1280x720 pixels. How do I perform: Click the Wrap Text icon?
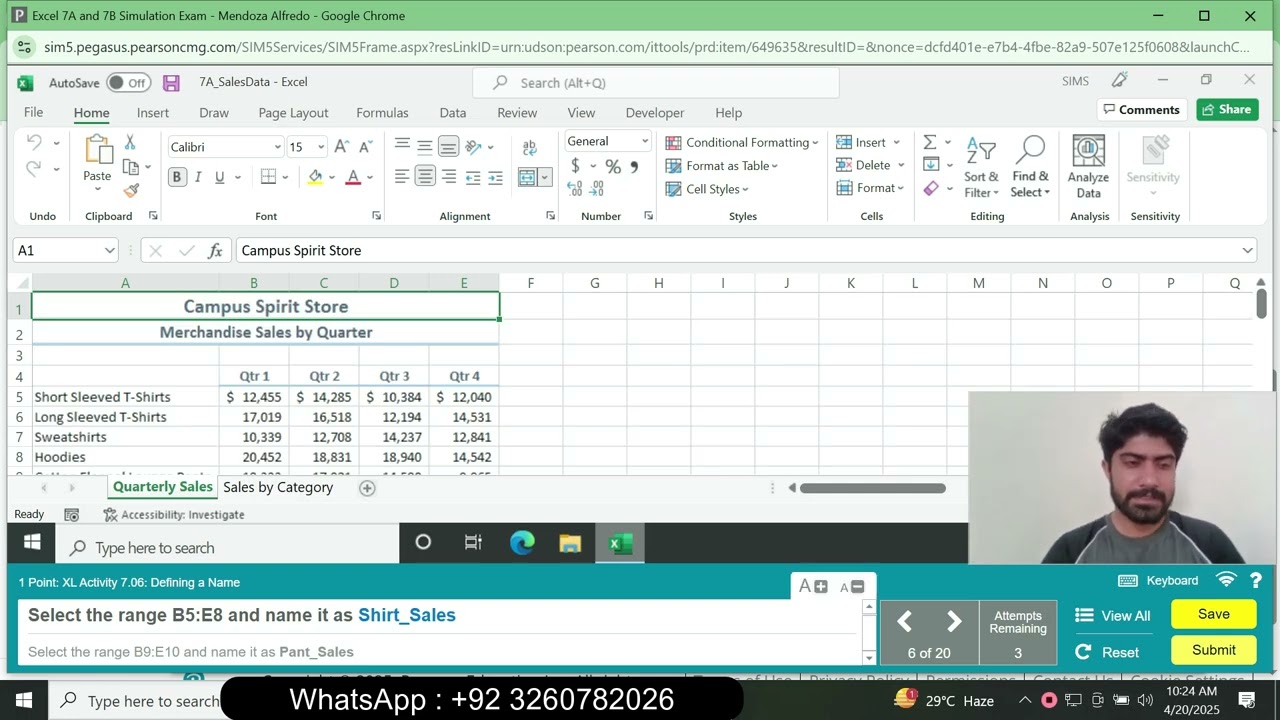529,148
